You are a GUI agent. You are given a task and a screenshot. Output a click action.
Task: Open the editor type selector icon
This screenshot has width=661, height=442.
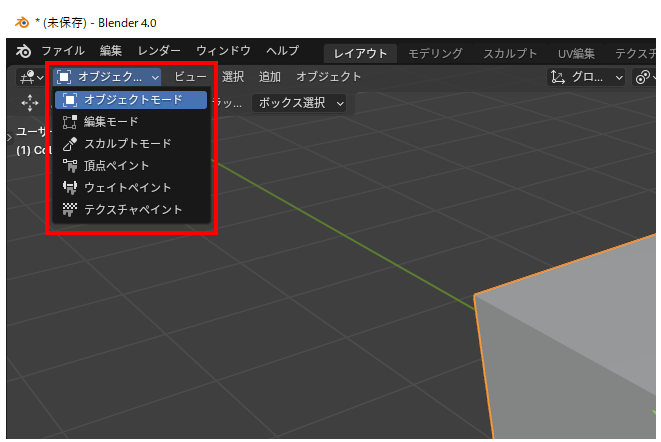(x=32, y=77)
